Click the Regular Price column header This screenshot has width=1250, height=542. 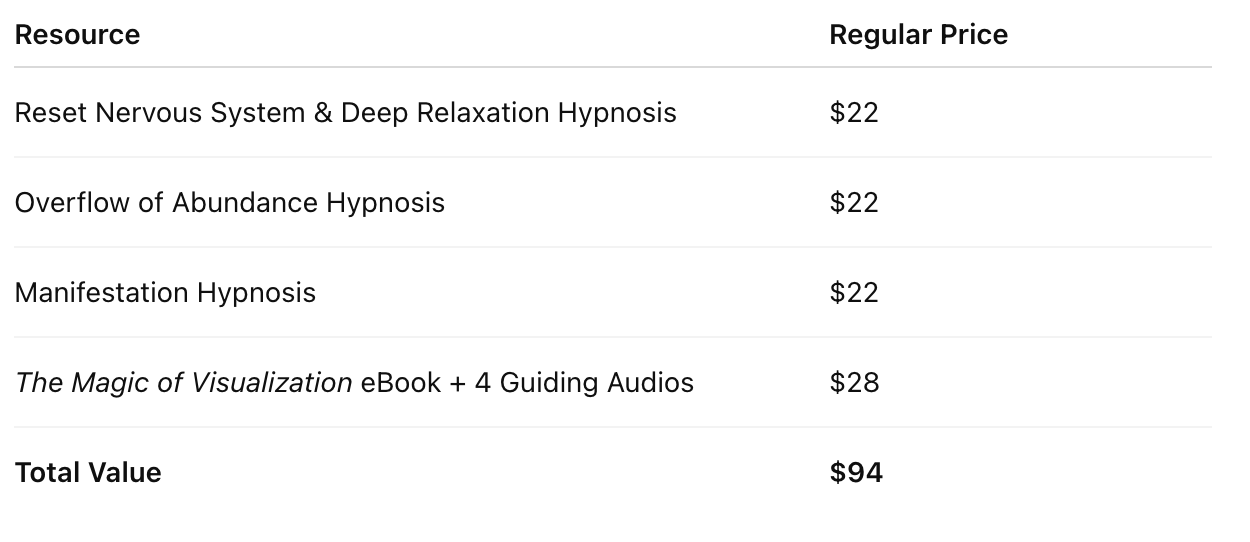coord(918,35)
